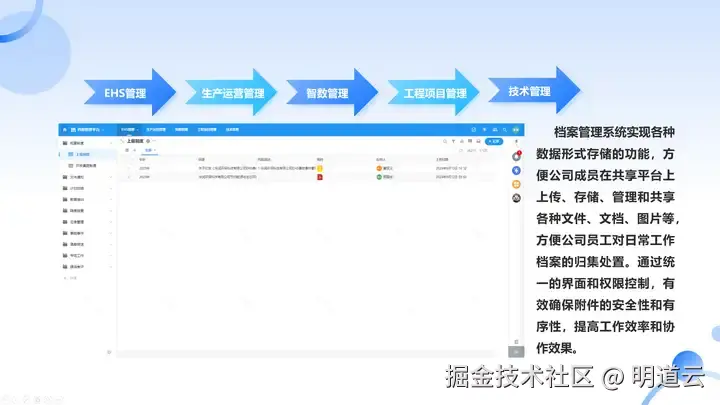Select the EHS管理 tab in the app header
This screenshot has height=405, width=720.
click(x=129, y=130)
